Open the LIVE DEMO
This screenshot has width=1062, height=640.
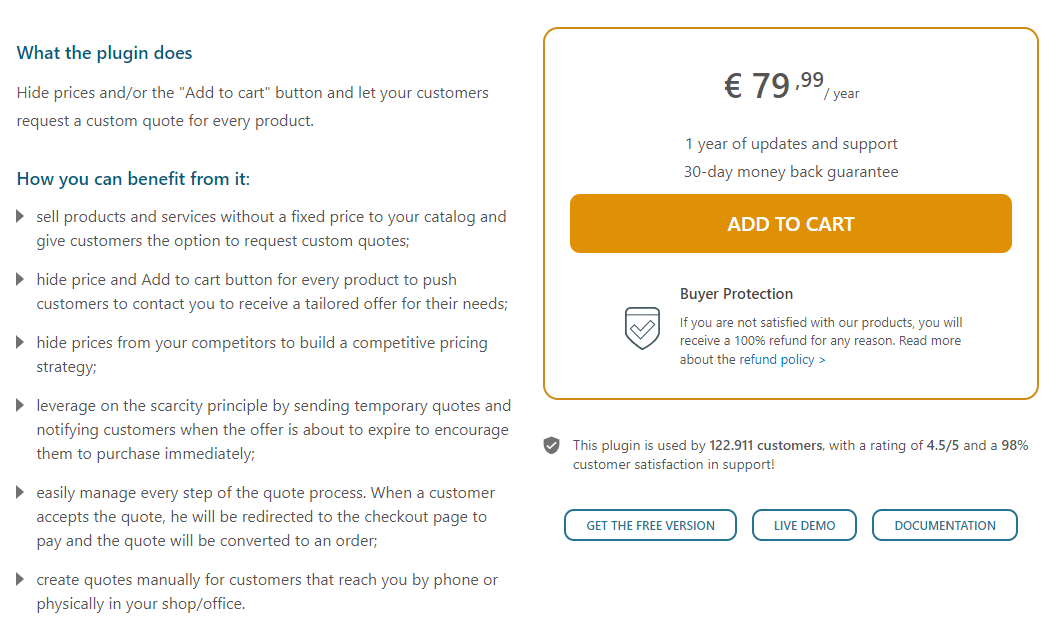804,524
